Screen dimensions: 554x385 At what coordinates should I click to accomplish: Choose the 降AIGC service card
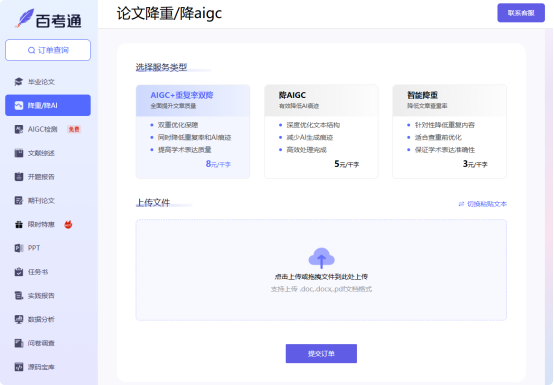pos(321,131)
